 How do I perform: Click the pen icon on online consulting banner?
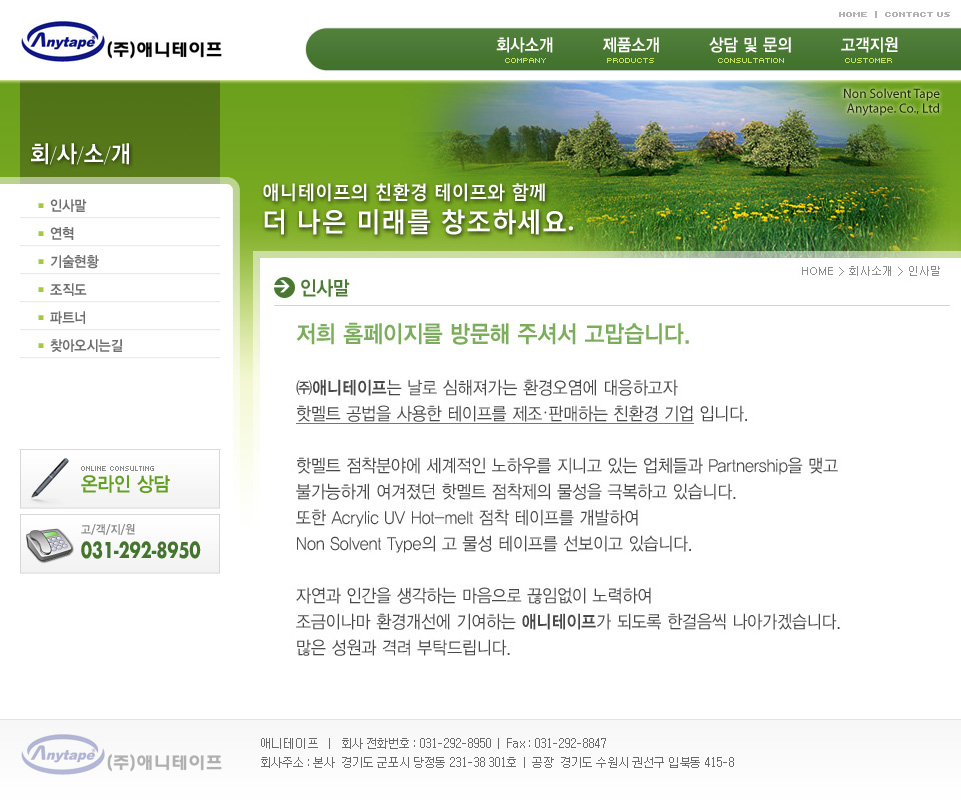[50, 478]
